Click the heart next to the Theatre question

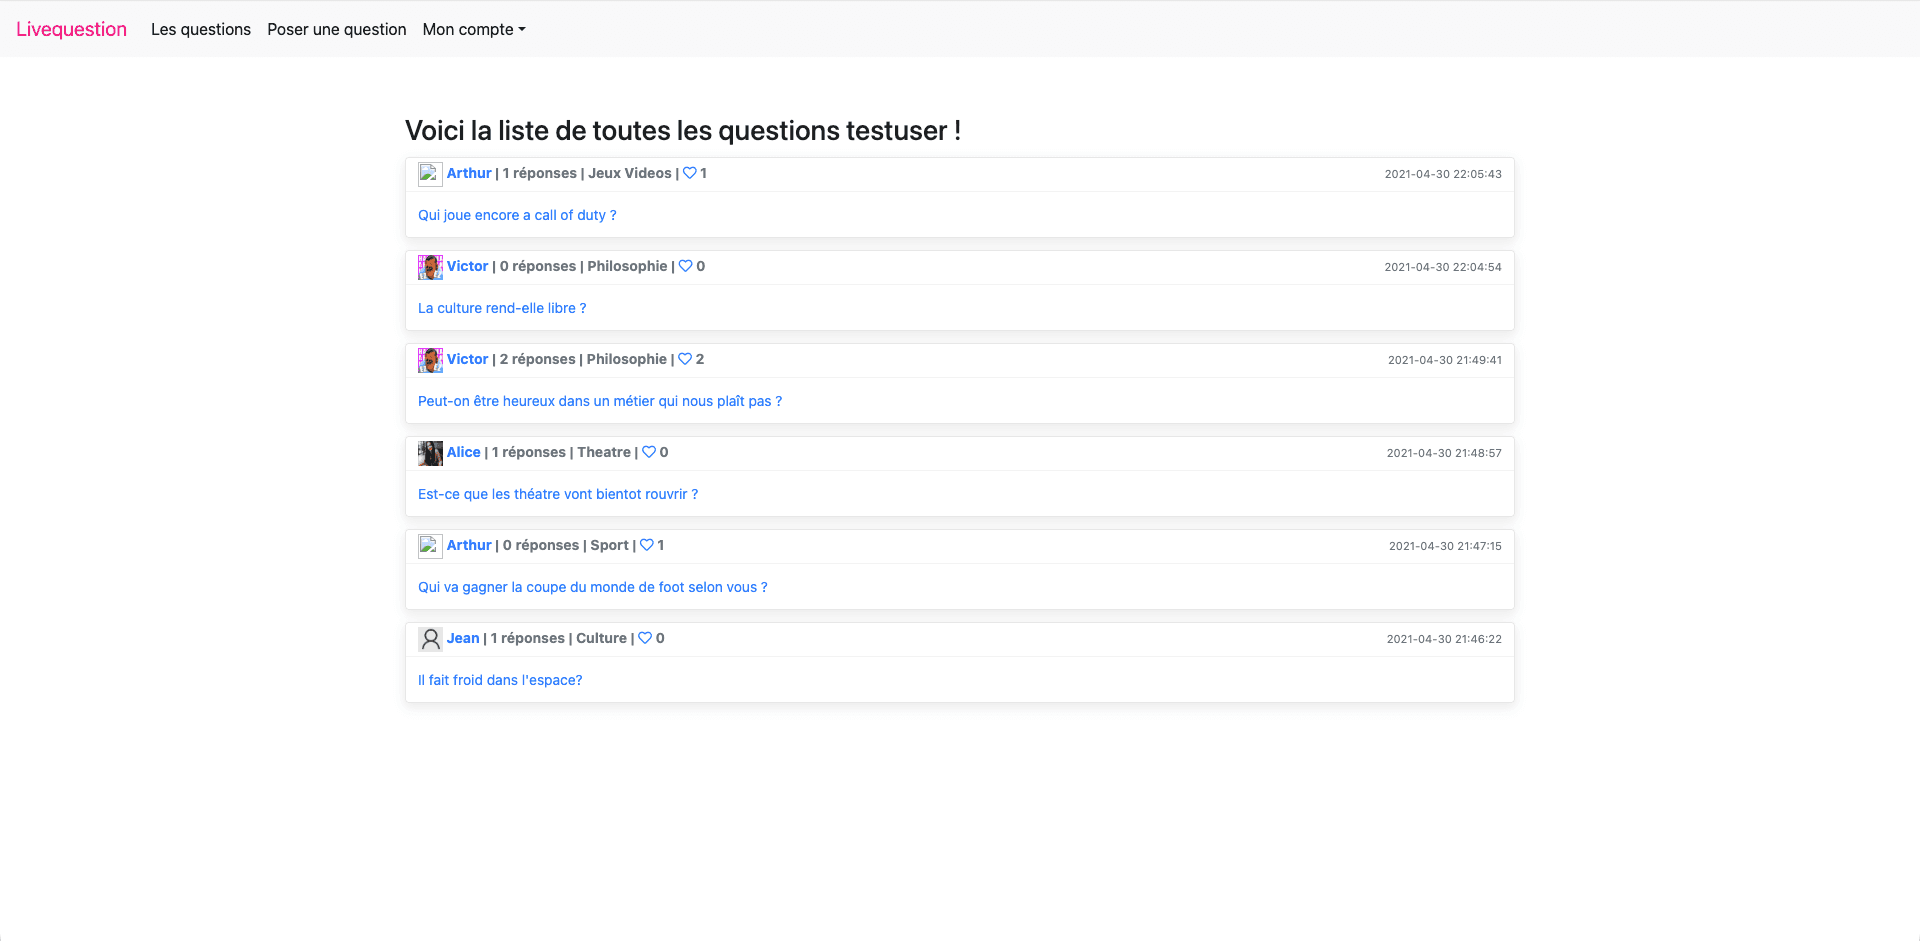tap(648, 452)
